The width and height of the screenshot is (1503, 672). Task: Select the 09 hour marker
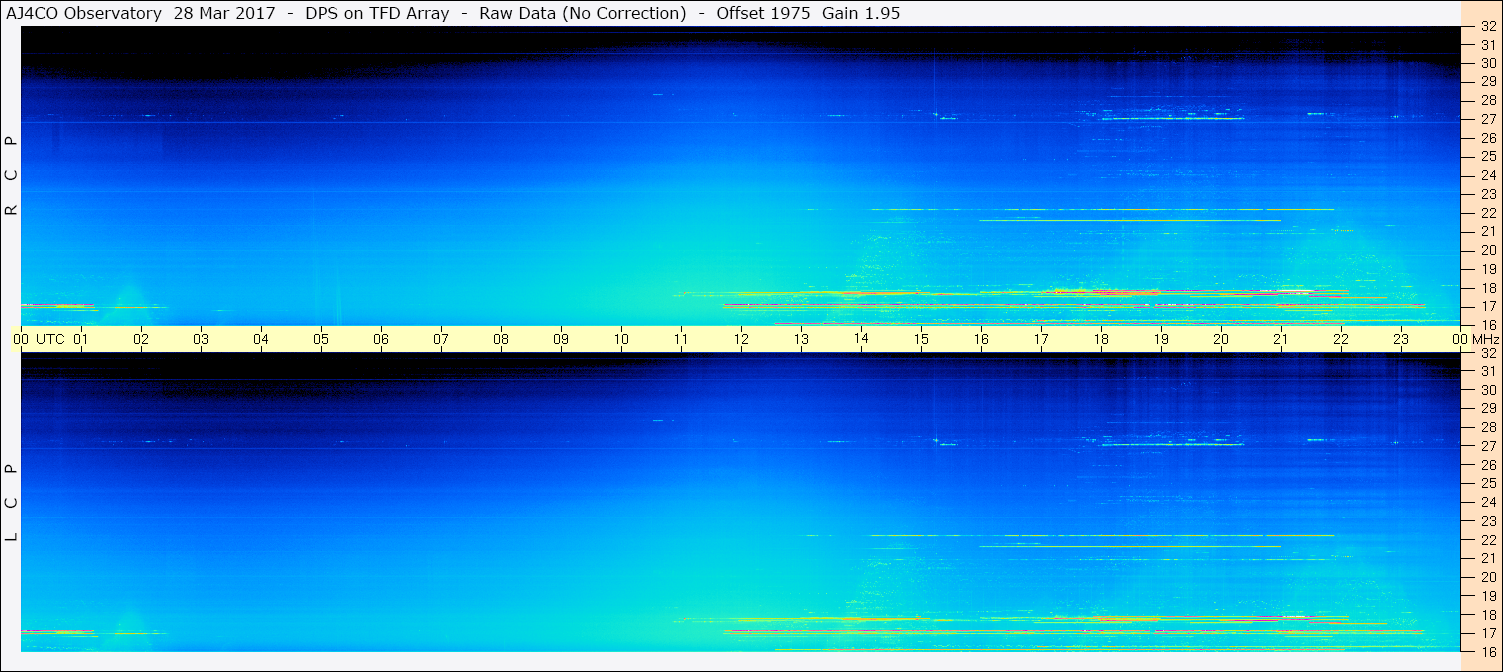tap(561, 339)
